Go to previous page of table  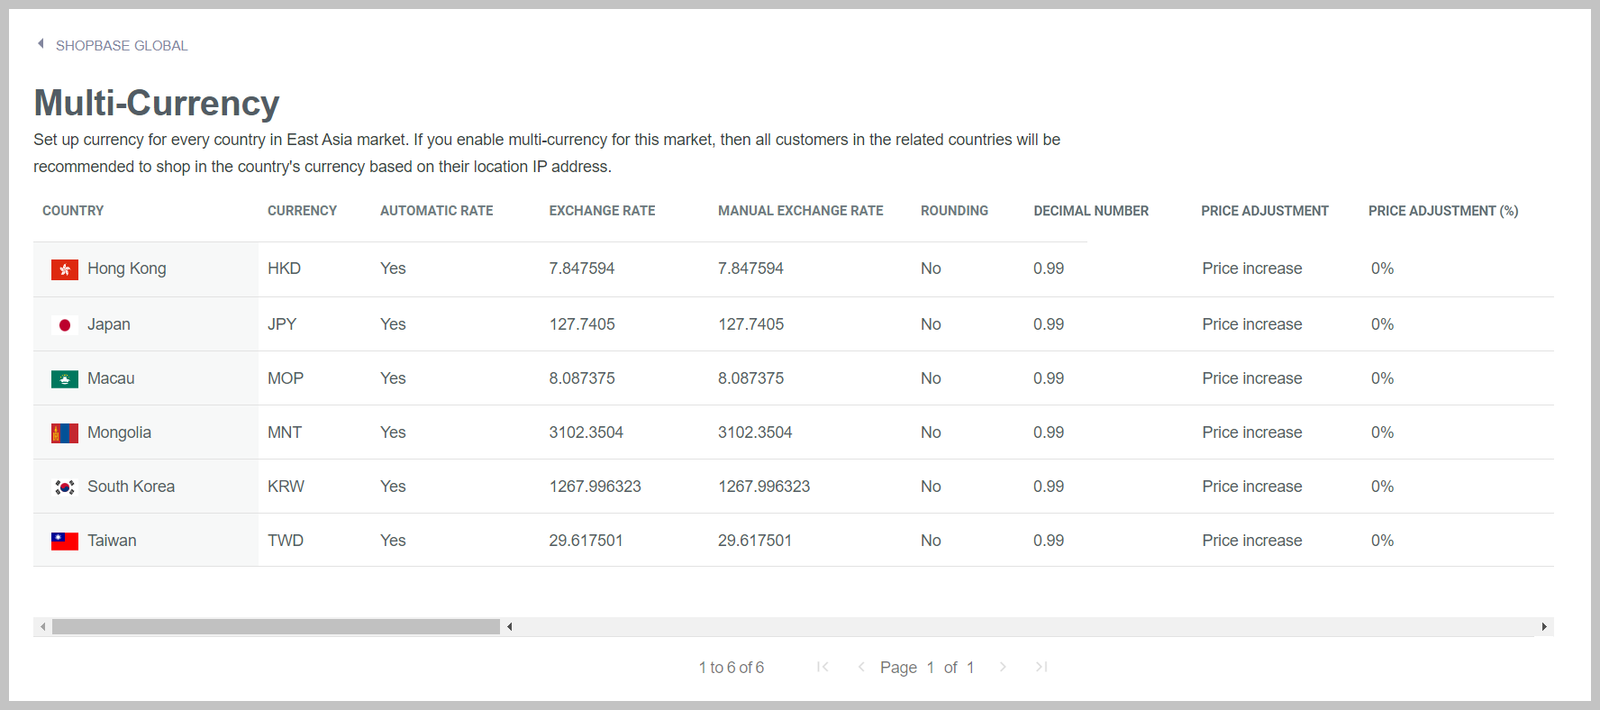(861, 667)
